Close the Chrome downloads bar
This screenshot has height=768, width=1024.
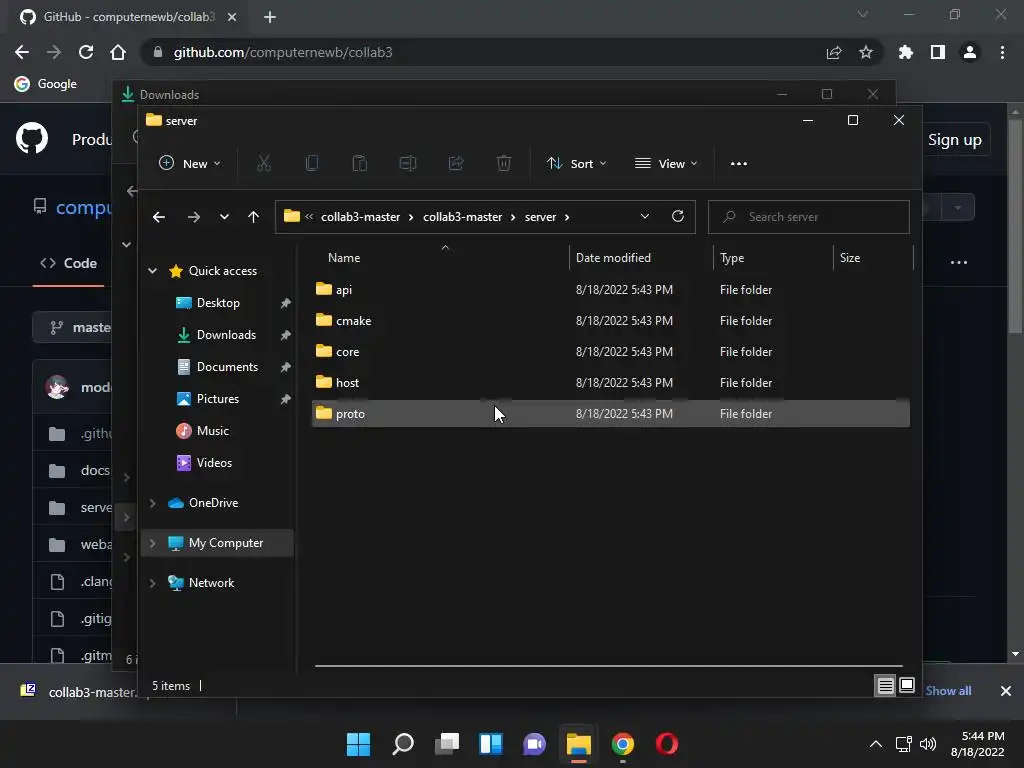point(1006,691)
